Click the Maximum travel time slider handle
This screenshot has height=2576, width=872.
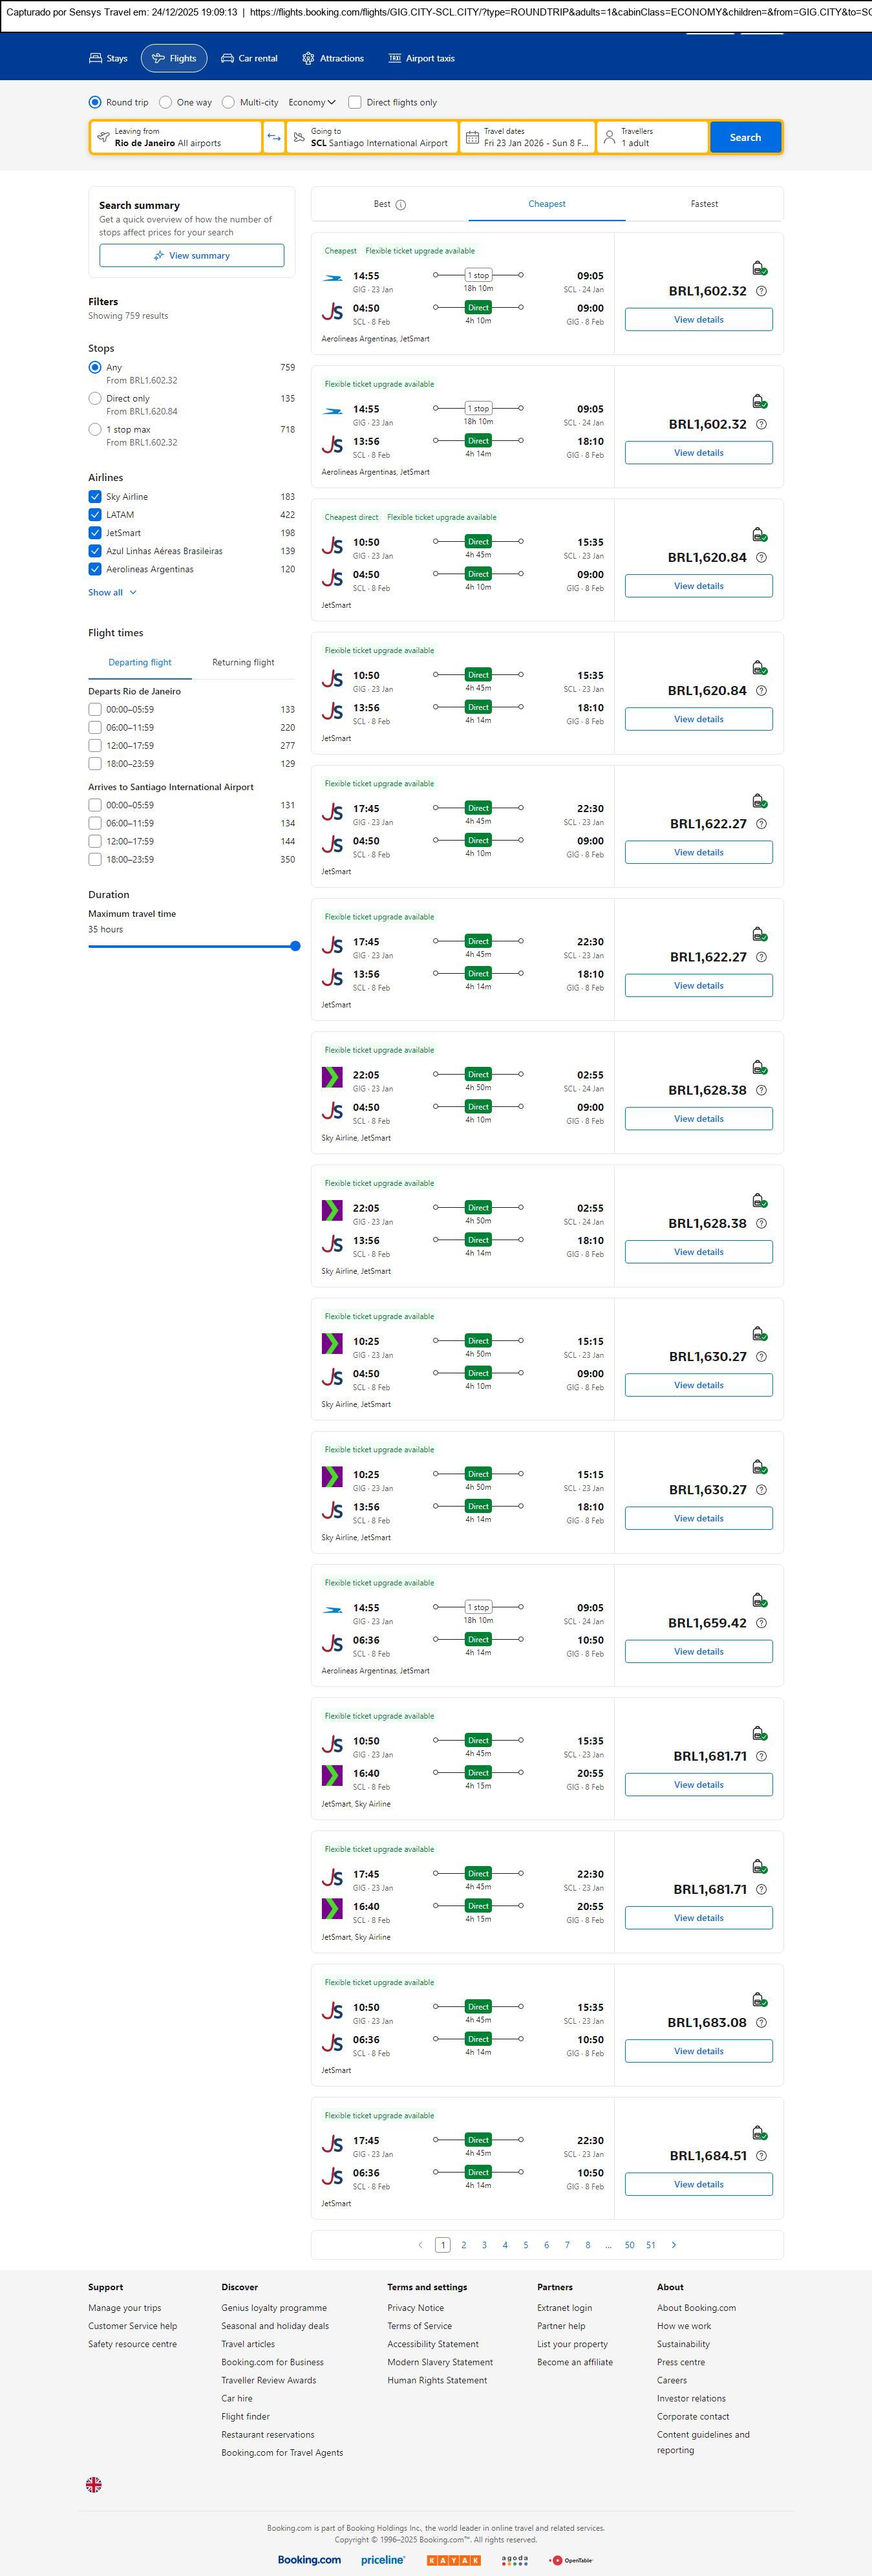click(295, 946)
